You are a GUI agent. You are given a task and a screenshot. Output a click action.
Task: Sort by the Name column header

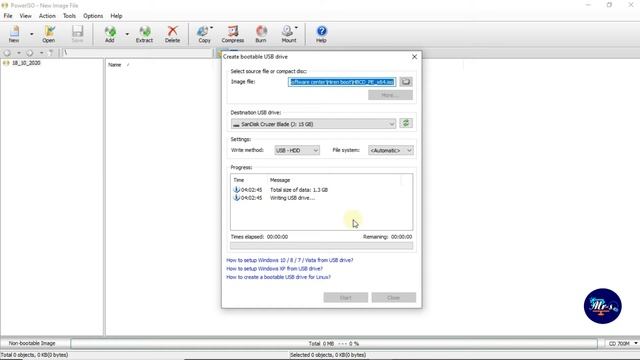115,65
